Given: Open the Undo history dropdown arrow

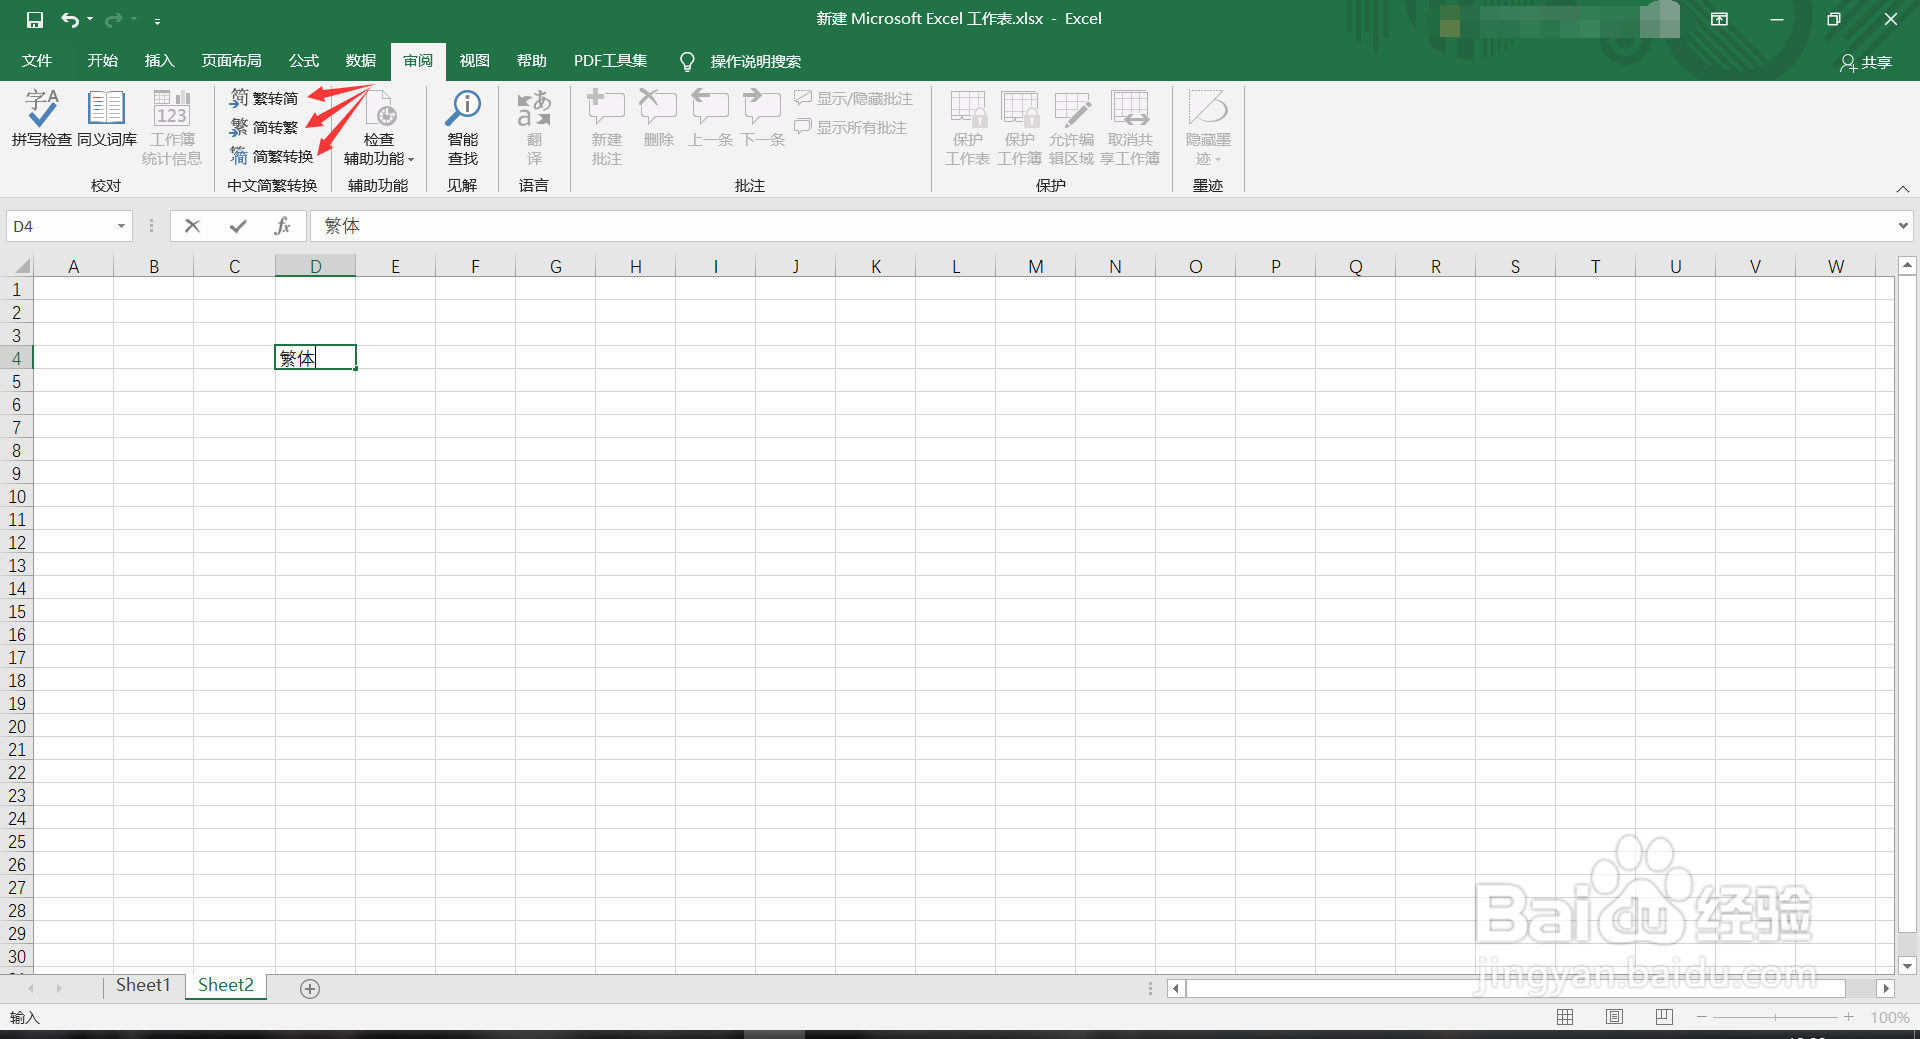Looking at the screenshot, I should pyautogui.click(x=90, y=19).
